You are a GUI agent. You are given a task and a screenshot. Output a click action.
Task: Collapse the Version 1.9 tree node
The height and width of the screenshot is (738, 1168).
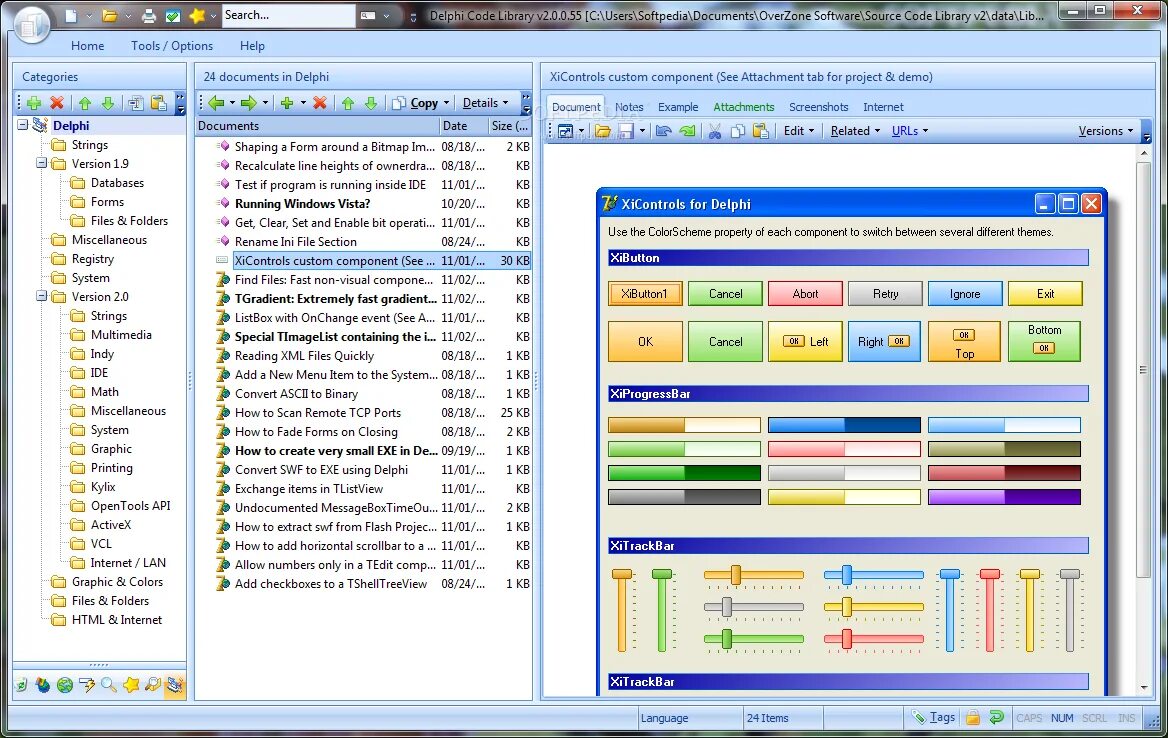(42, 163)
